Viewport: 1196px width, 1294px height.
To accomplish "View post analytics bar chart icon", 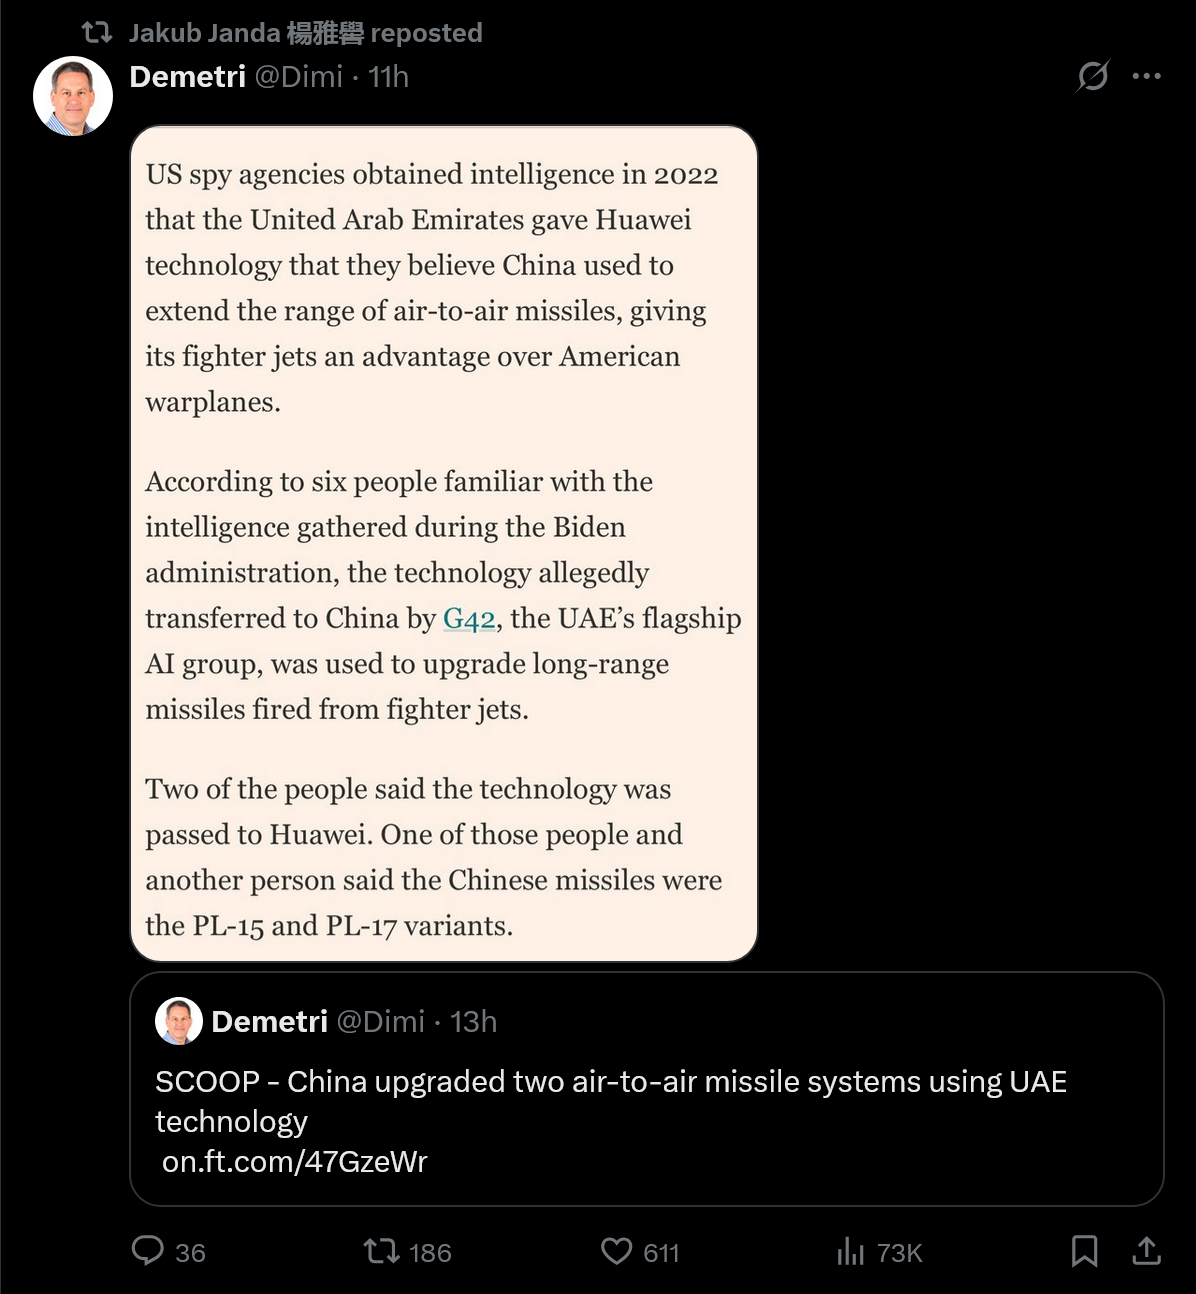I will (850, 1251).
